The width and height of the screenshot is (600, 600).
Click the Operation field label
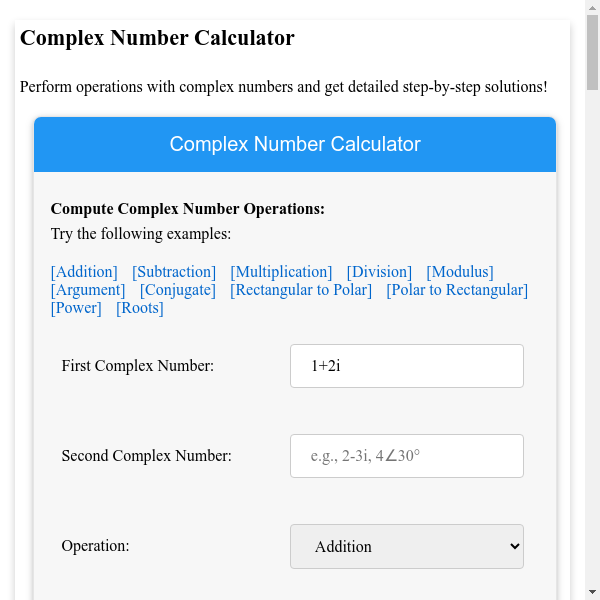96,546
